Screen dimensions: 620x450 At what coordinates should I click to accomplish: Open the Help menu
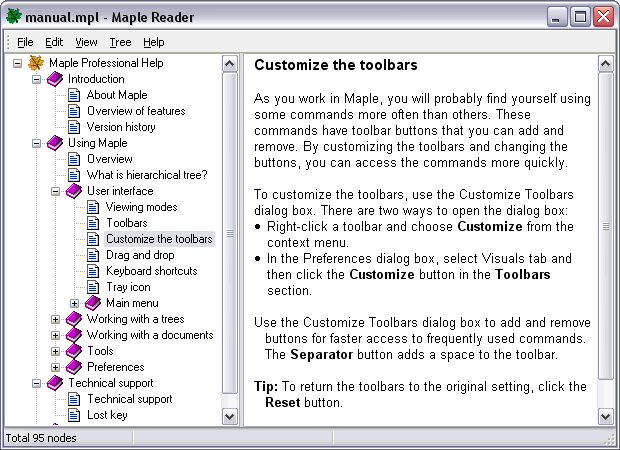[153, 42]
